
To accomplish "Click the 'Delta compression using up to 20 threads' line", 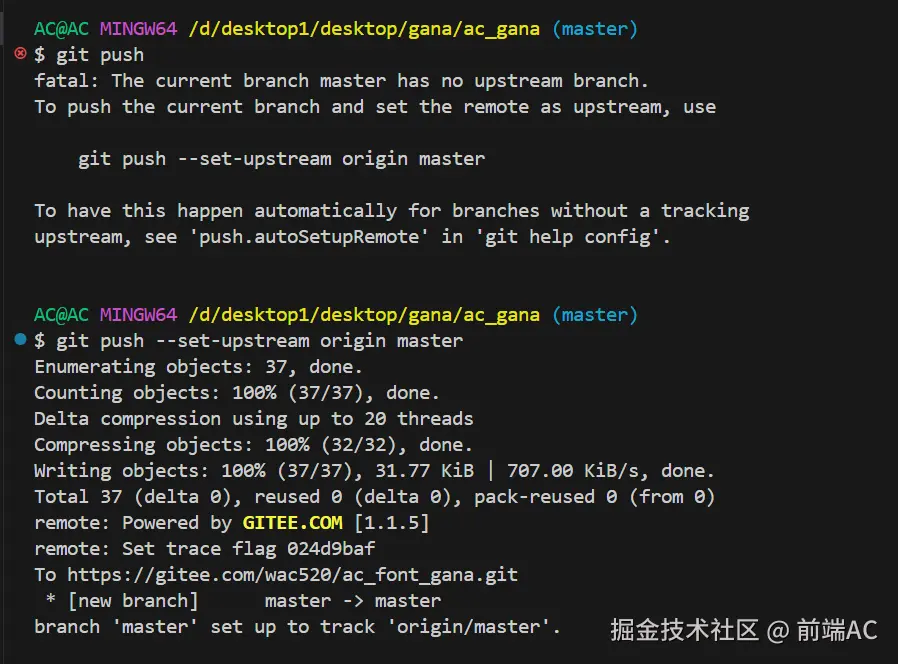I will (253, 419).
